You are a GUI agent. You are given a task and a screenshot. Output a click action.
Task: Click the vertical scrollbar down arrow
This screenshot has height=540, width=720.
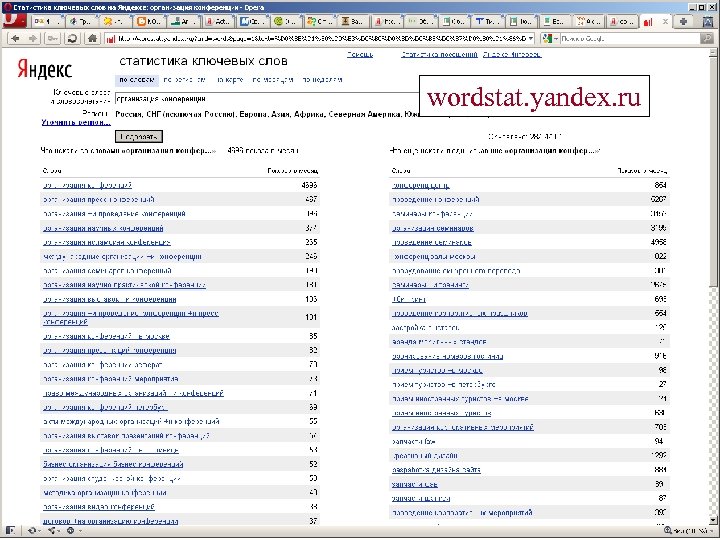point(715,519)
